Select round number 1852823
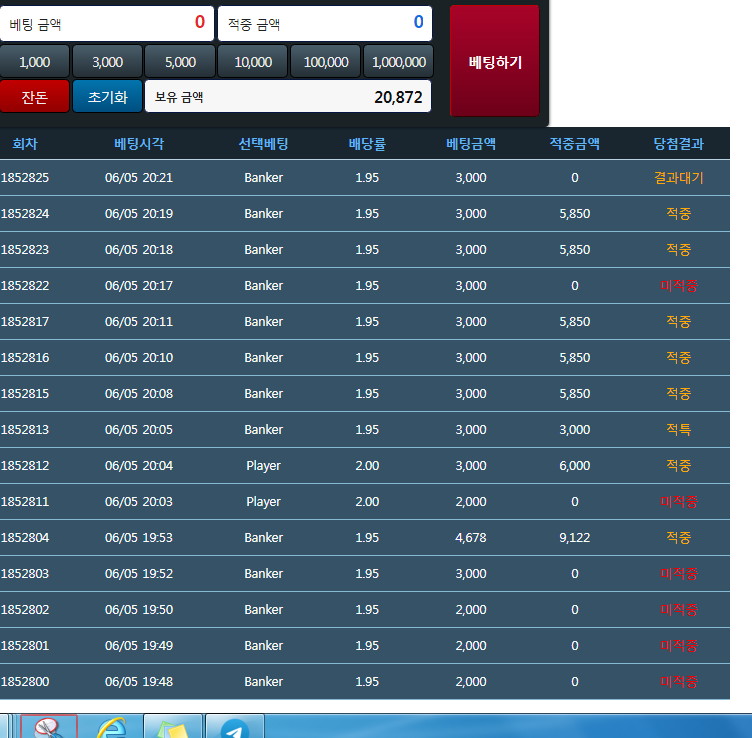Viewport: 752px width, 738px height. point(25,249)
